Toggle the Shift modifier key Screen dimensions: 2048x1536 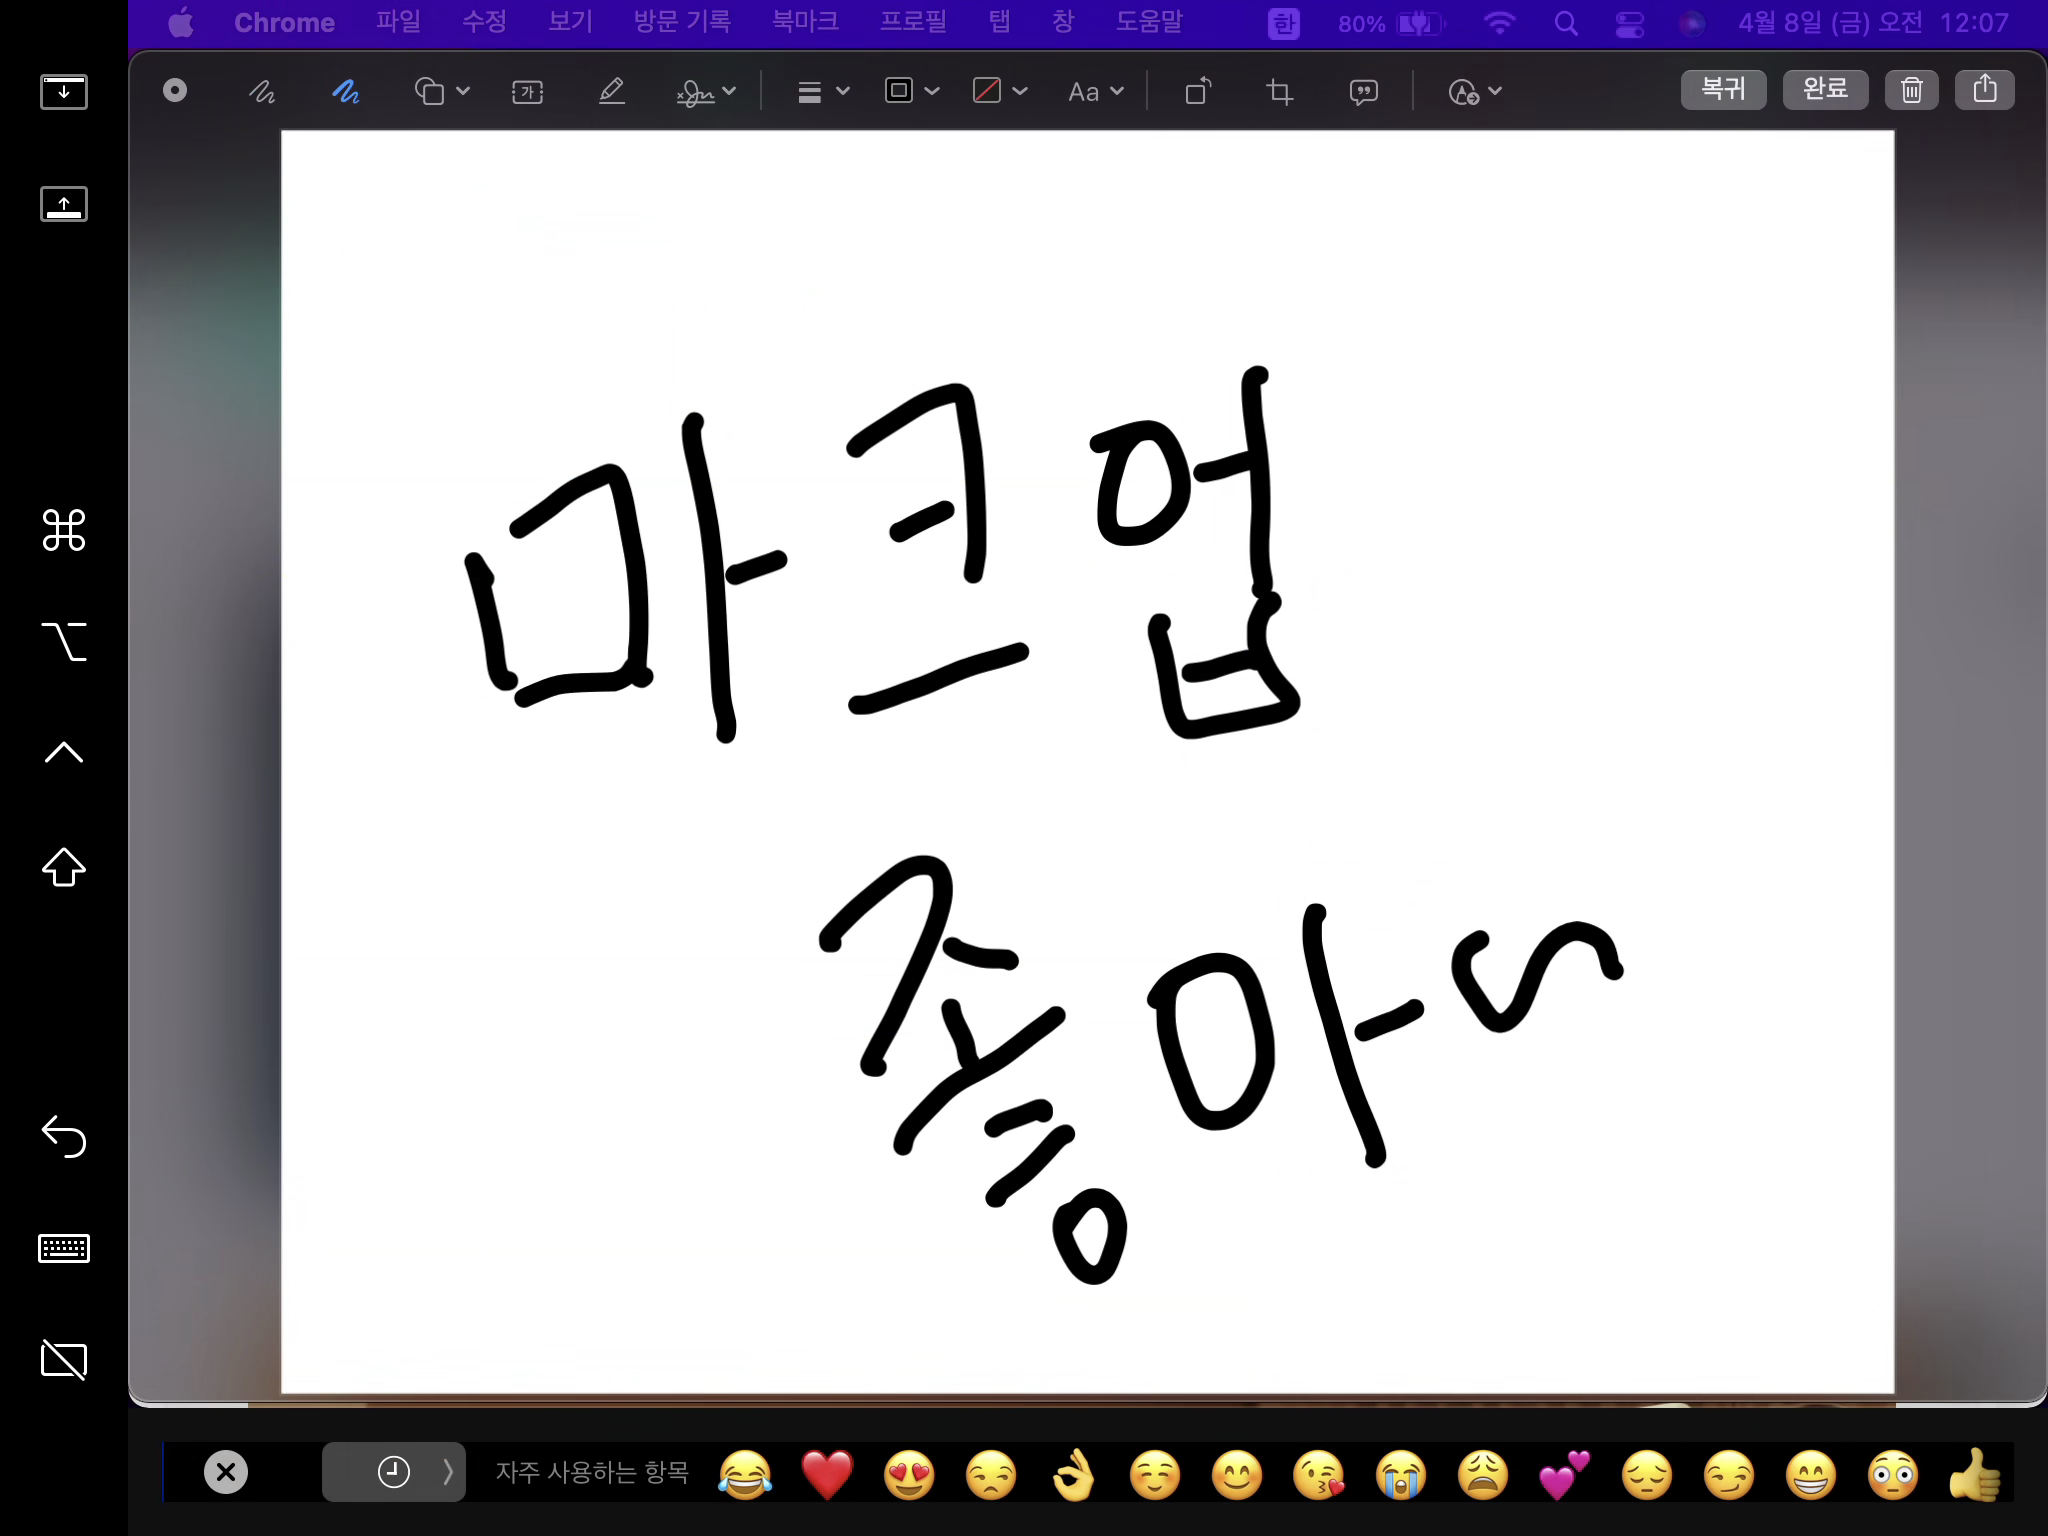pos(64,867)
